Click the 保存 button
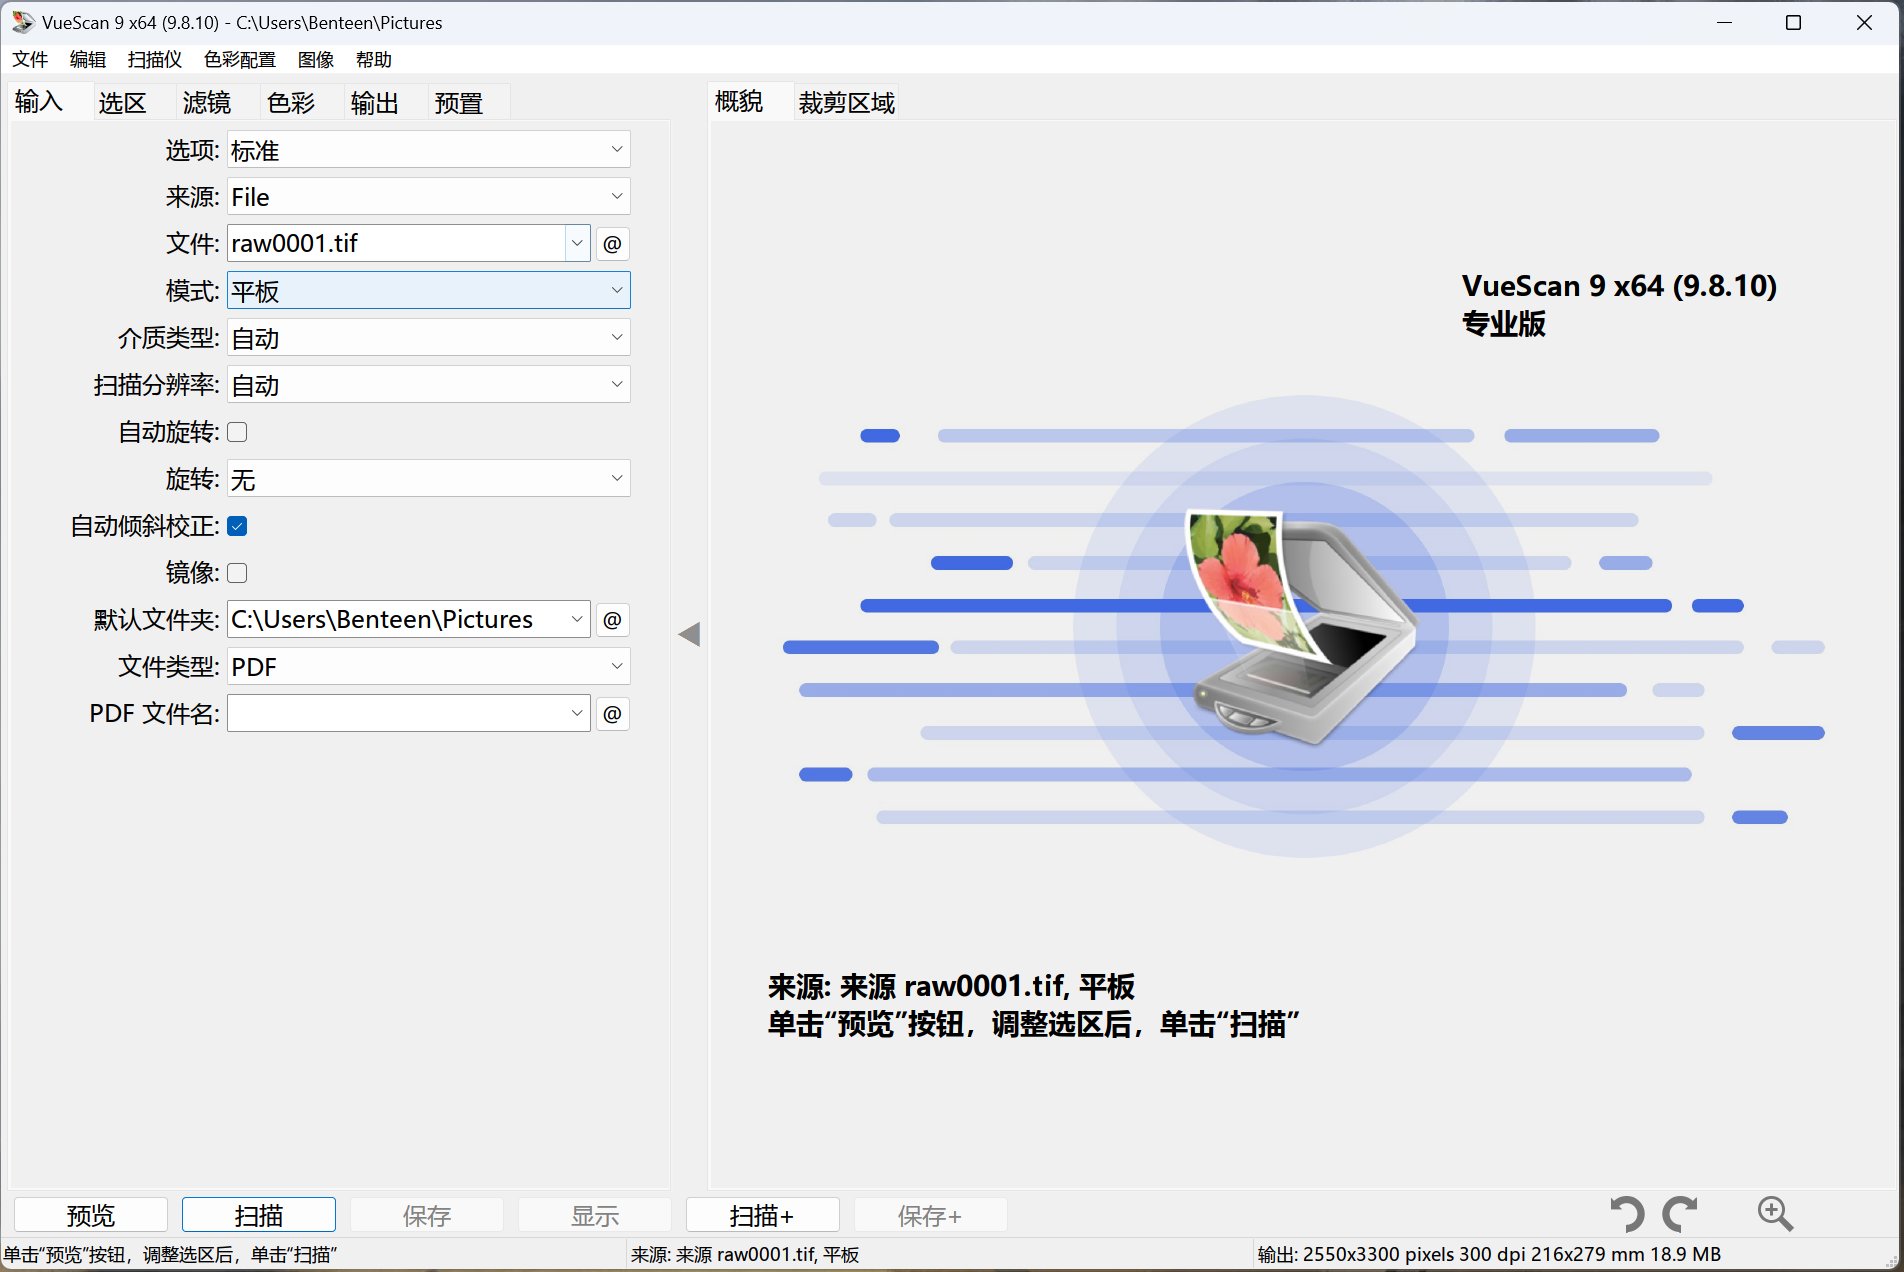The height and width of the screenshot is (1272, 1904). [x=427, y=1215]
